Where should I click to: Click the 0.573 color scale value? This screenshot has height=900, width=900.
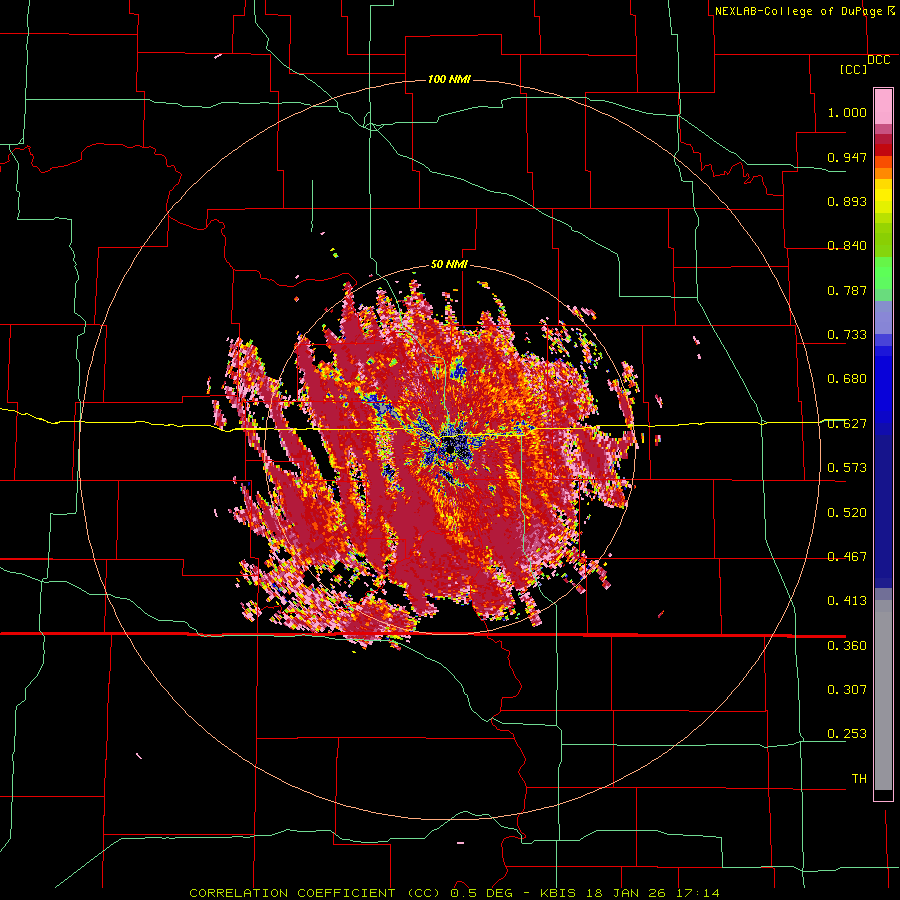point(847,468)
